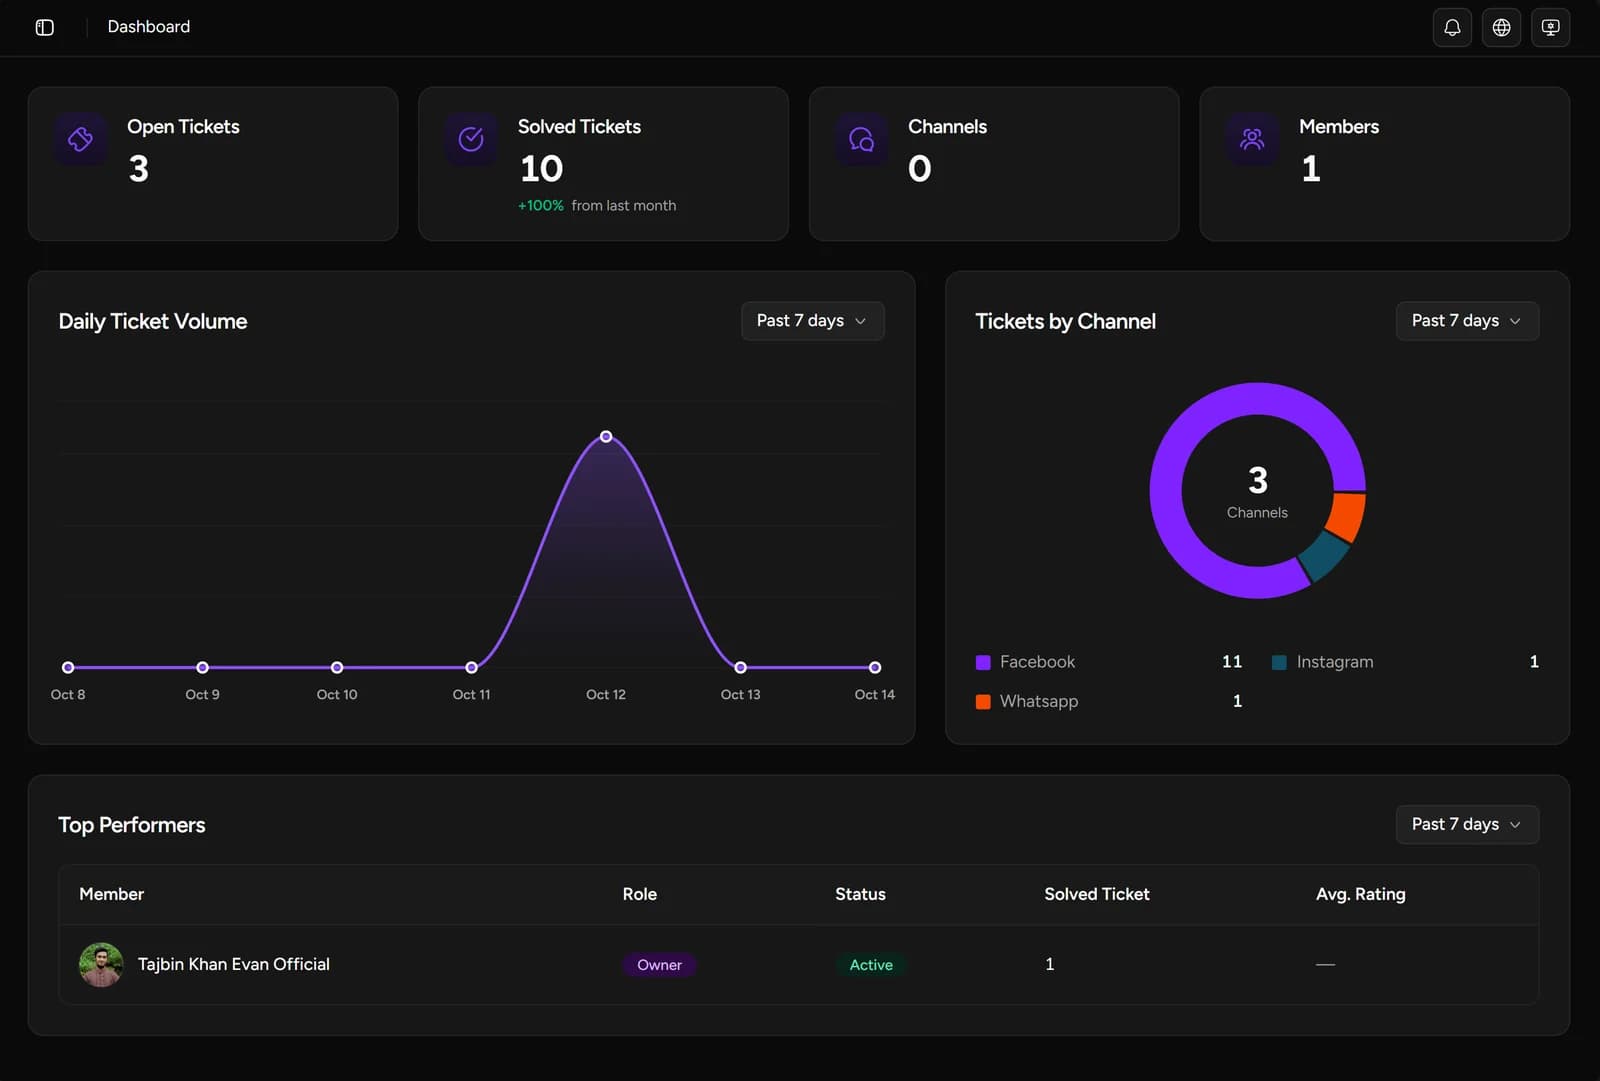Viewport: 1600px width, 1081px height.
Task: Toggle the sidebar panel icon
Action: coord(45,27)
